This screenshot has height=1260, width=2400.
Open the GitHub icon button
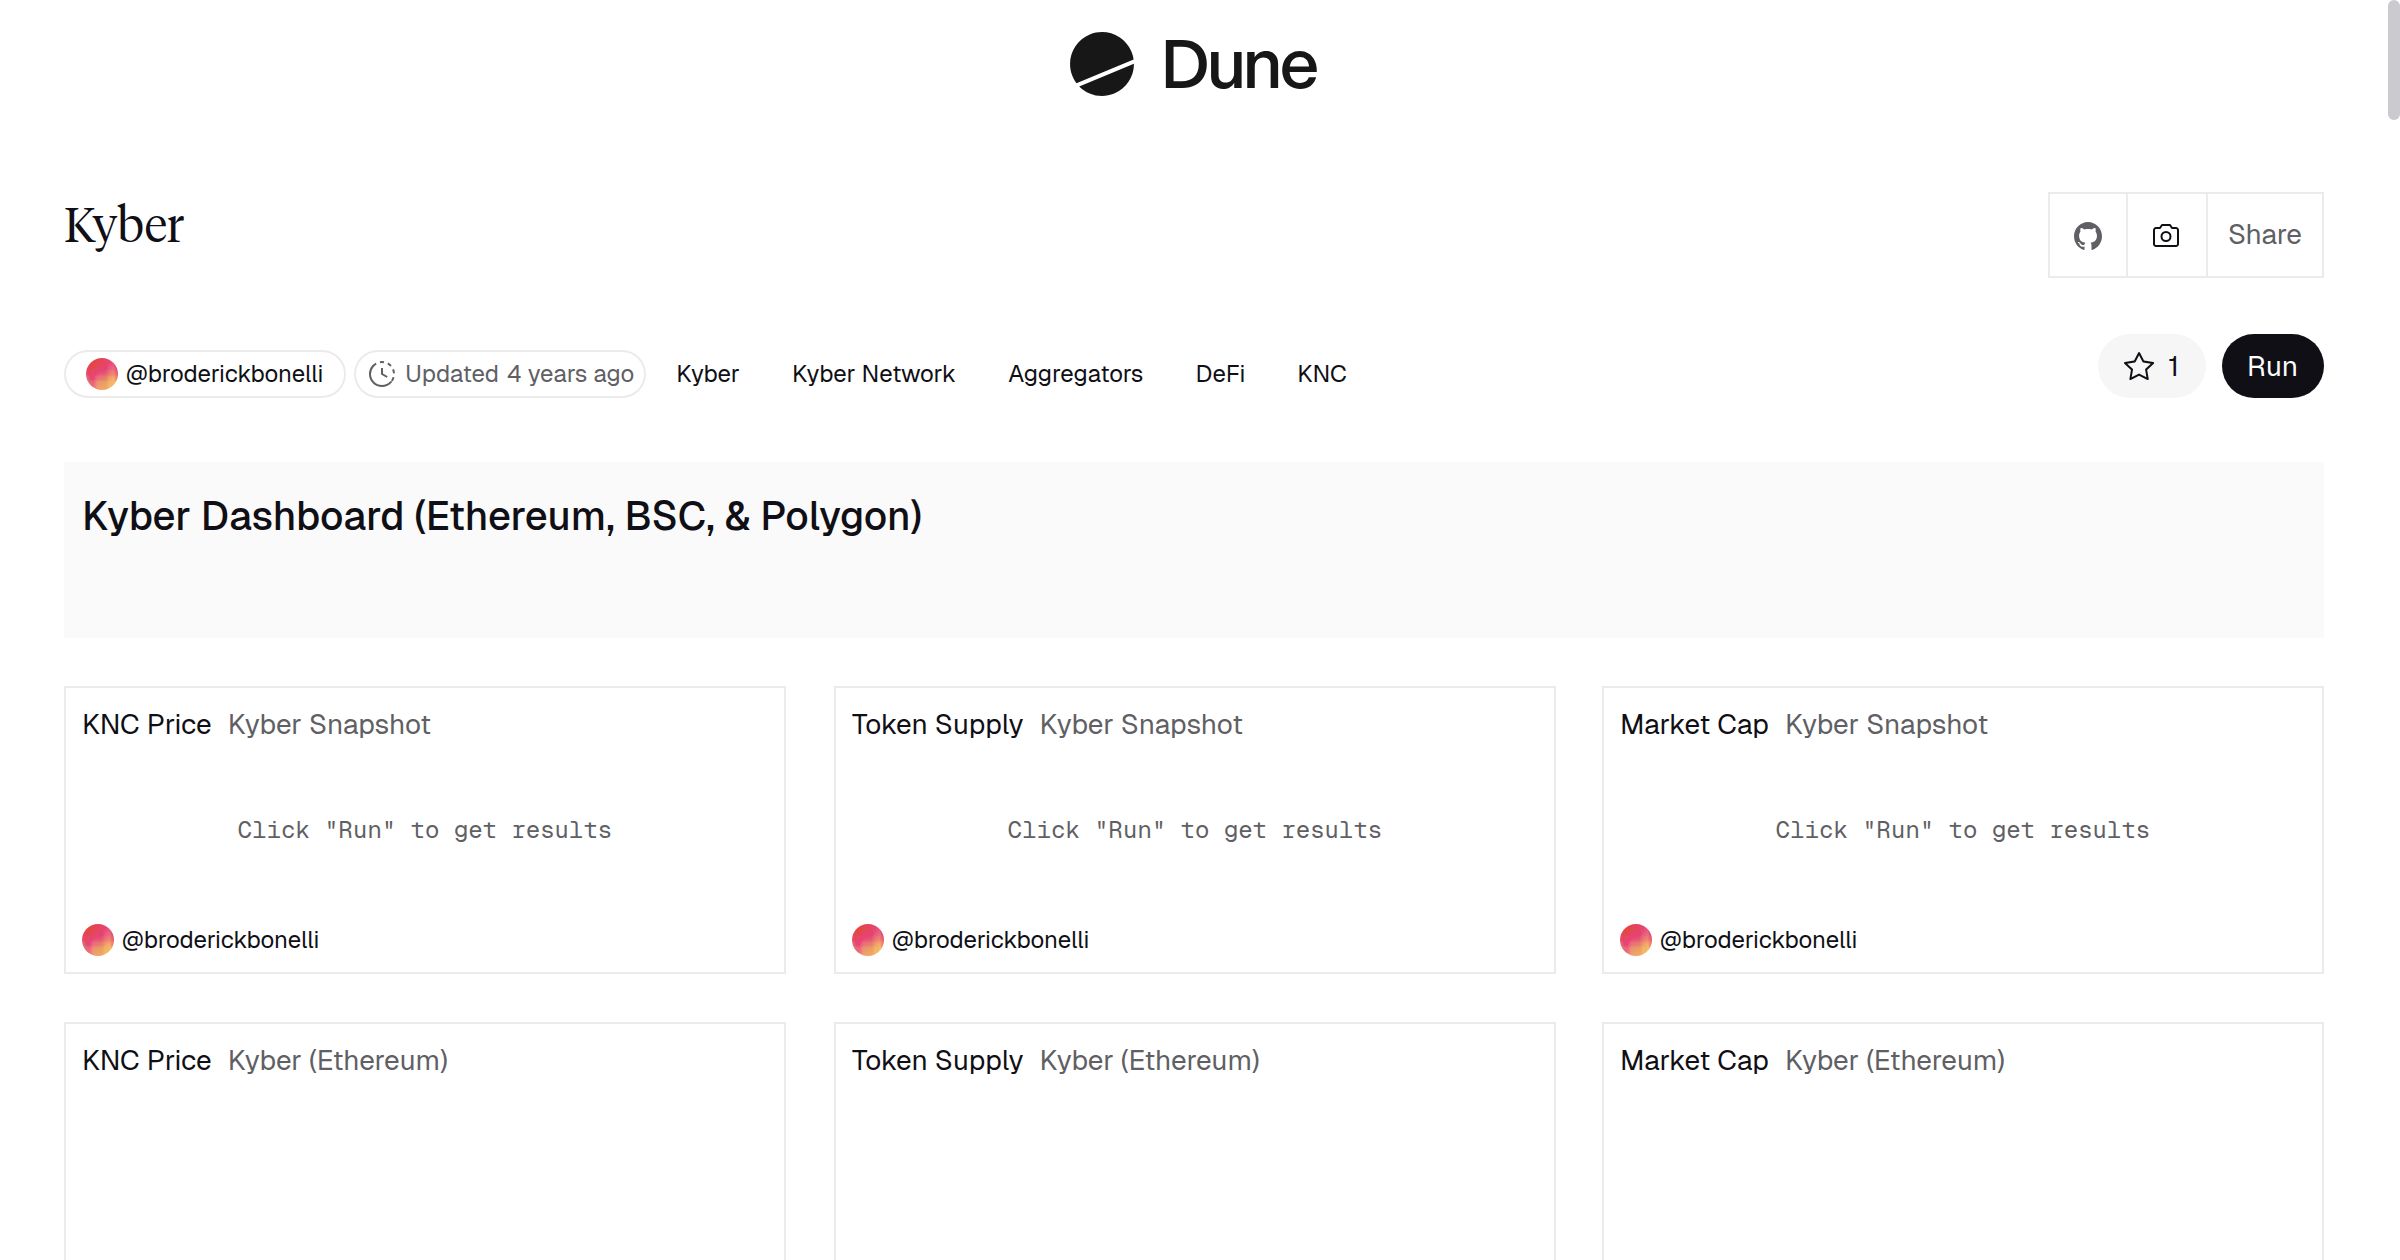[x=2087, y=236]
